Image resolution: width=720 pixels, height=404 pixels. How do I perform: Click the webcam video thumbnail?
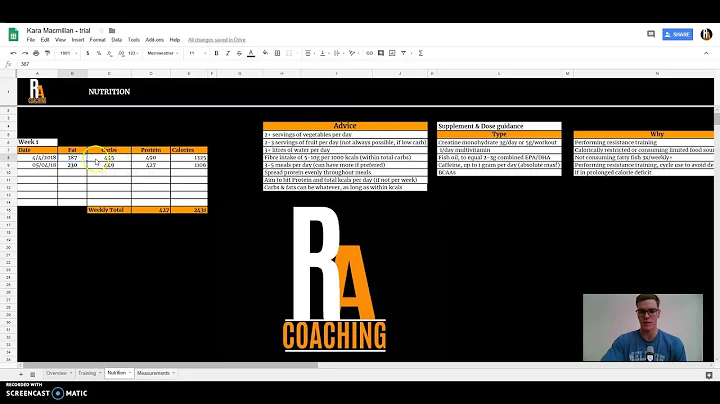[643, 327]
